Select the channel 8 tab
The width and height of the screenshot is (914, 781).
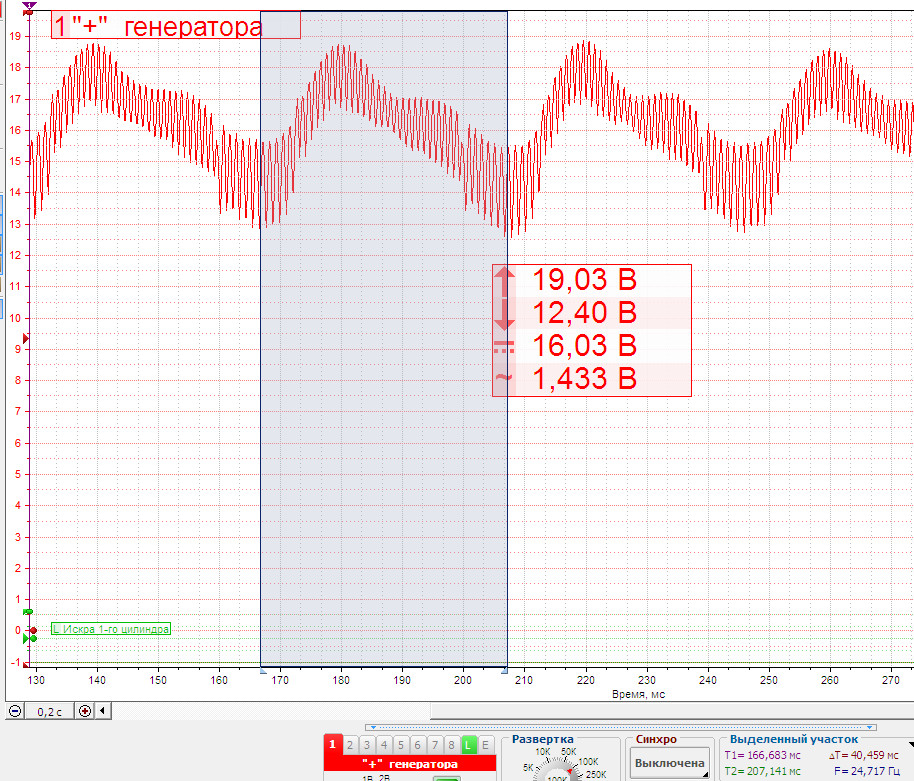click(x=451, y=745)
